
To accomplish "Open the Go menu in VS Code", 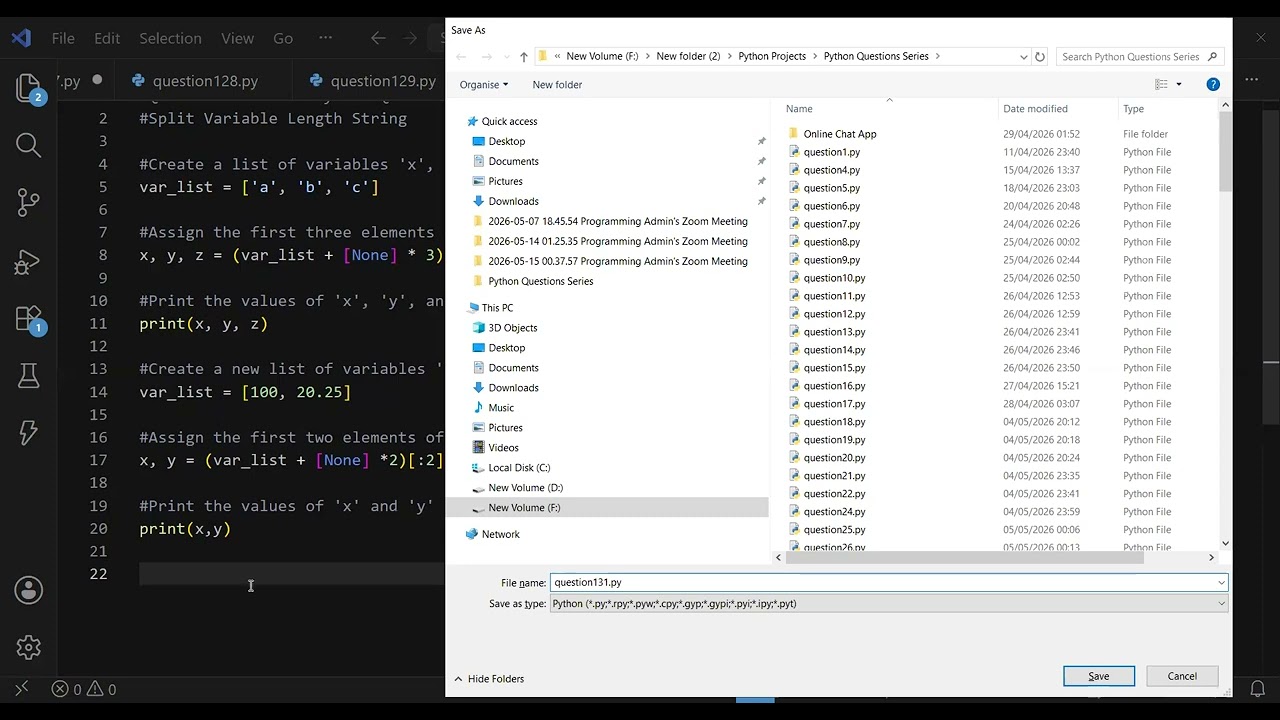I will [283, 38].
